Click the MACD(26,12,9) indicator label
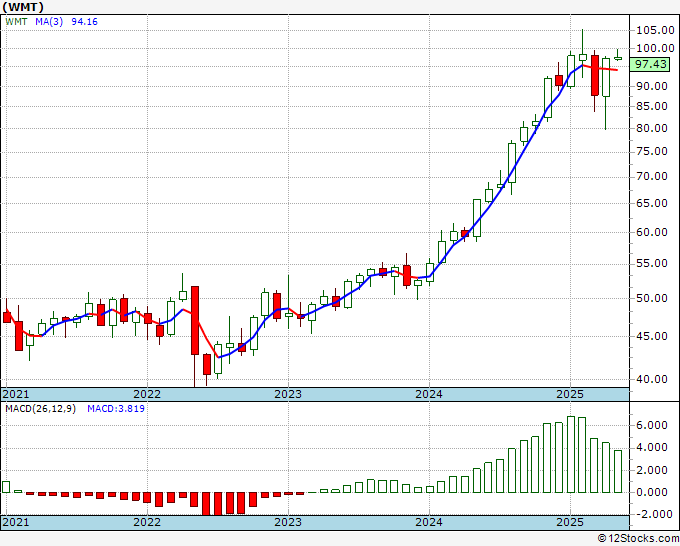Image resolution: width=680 pixels, height=546 pixels. click(x=40, y=409)
